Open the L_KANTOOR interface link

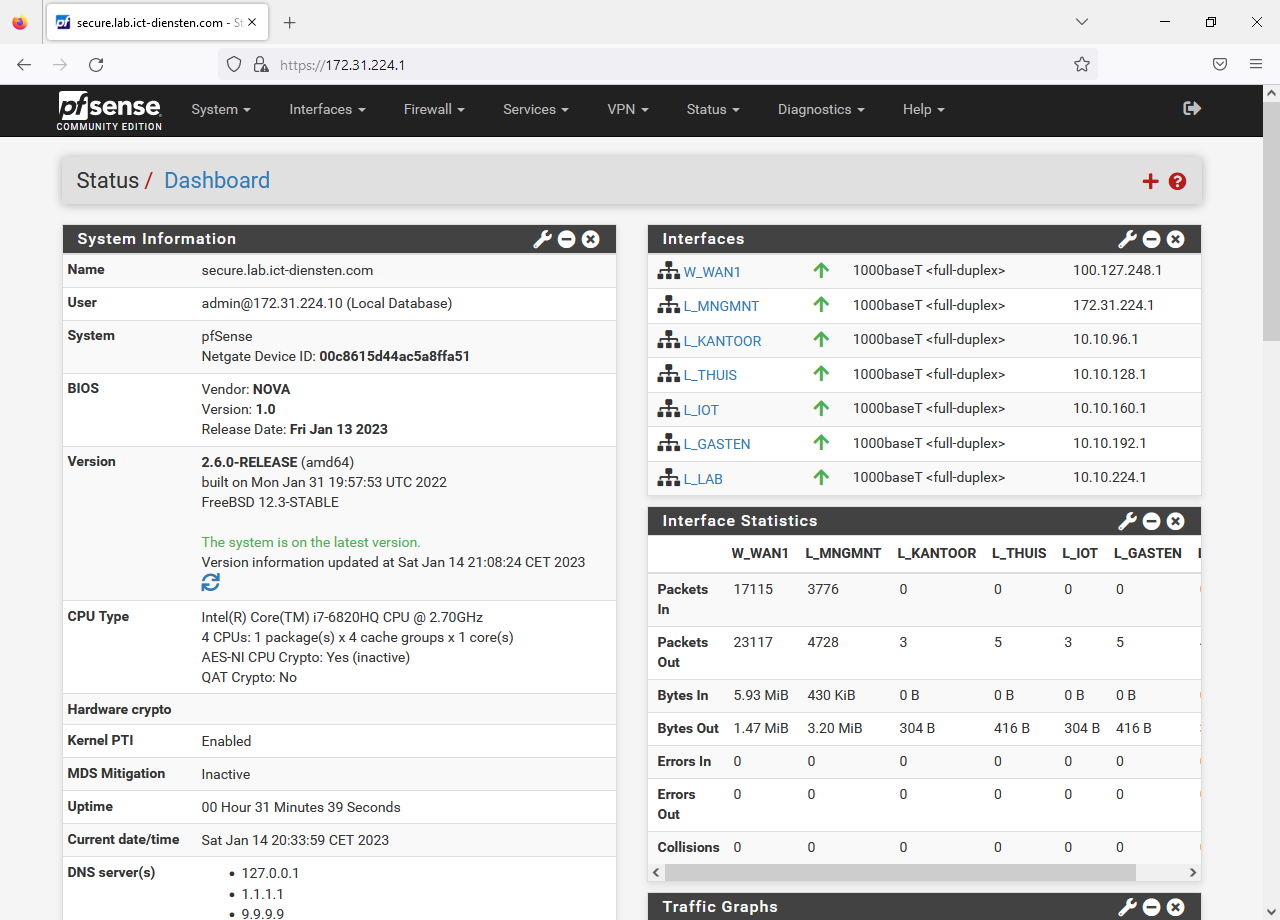pos(722,341)
